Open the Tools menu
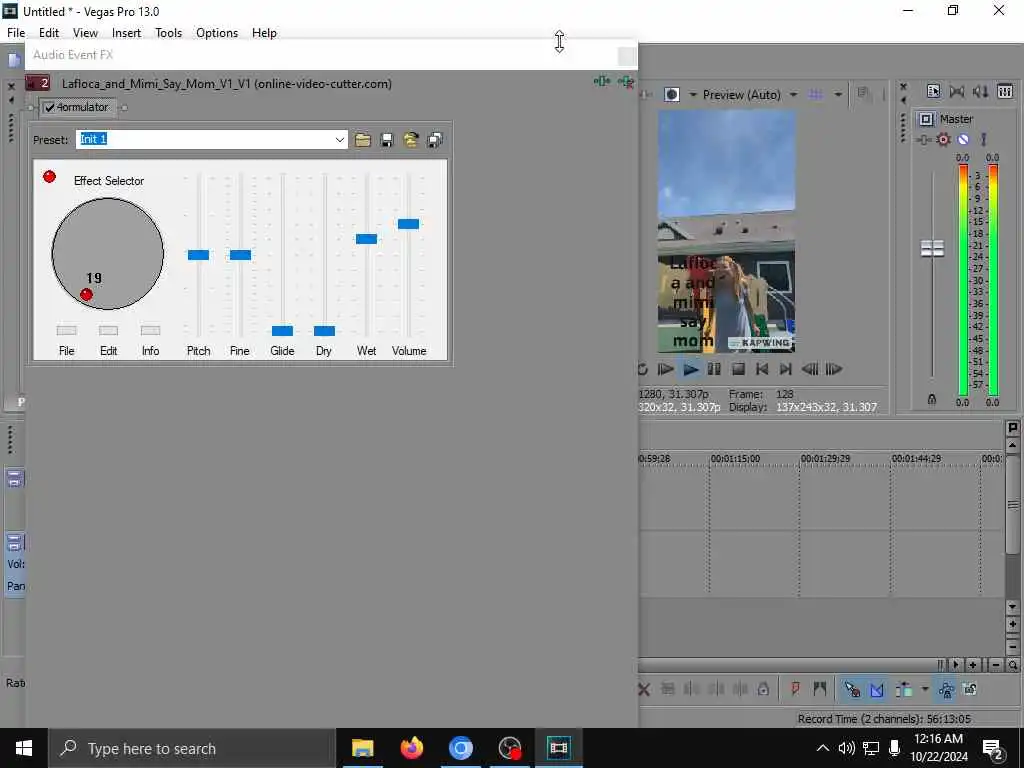 pyautogui.click(x=168, y=33)
